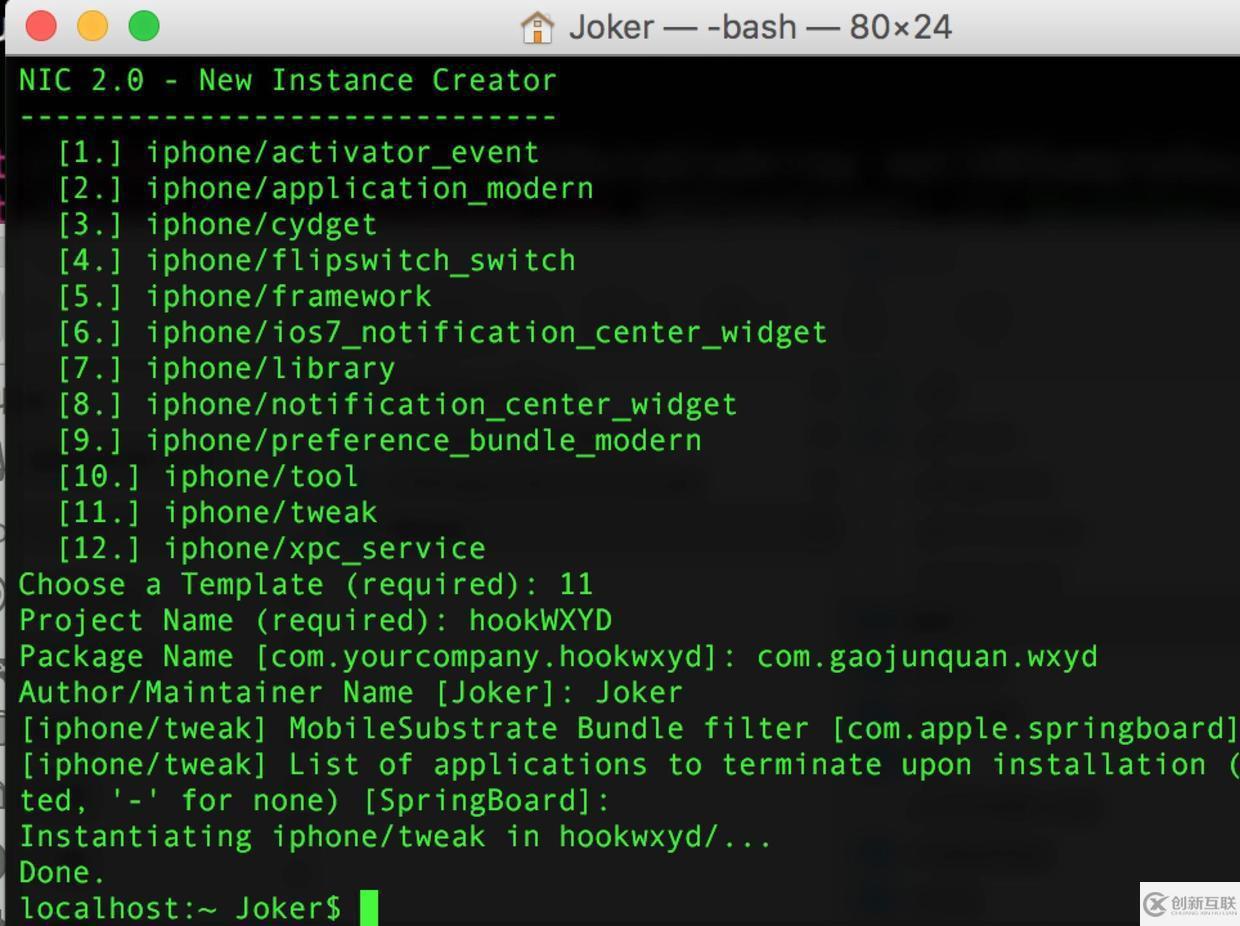
Task: Click the 'localhost:~ Joker$' prompt
Action: pyautogui.click(x=180, y=908)
